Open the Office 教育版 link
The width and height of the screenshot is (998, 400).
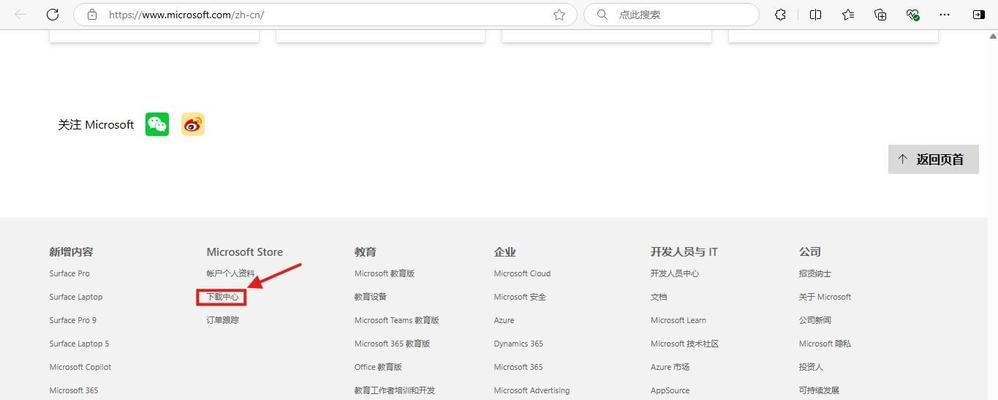pyautogui.click(x=378, y=367)
